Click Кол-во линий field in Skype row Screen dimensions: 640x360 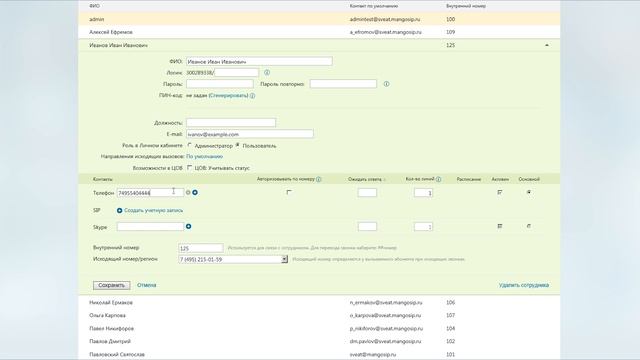423,227
